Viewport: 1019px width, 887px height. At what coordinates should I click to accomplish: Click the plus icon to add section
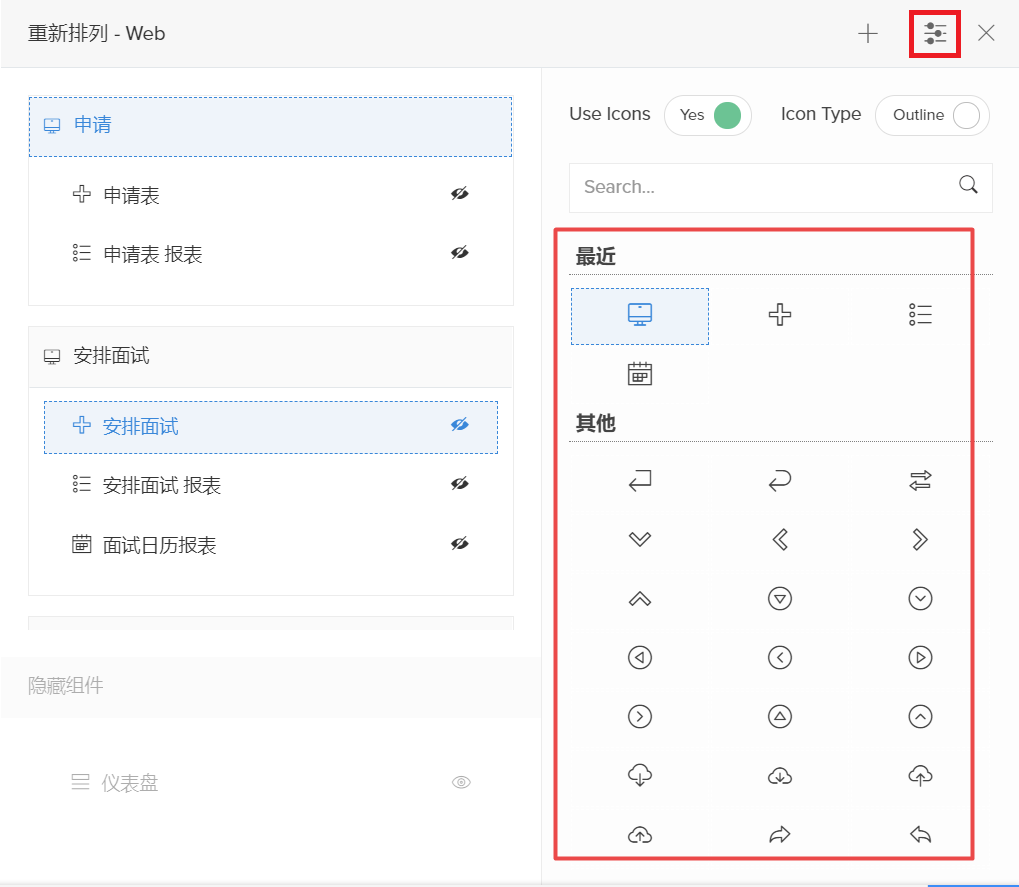(868, 34)
